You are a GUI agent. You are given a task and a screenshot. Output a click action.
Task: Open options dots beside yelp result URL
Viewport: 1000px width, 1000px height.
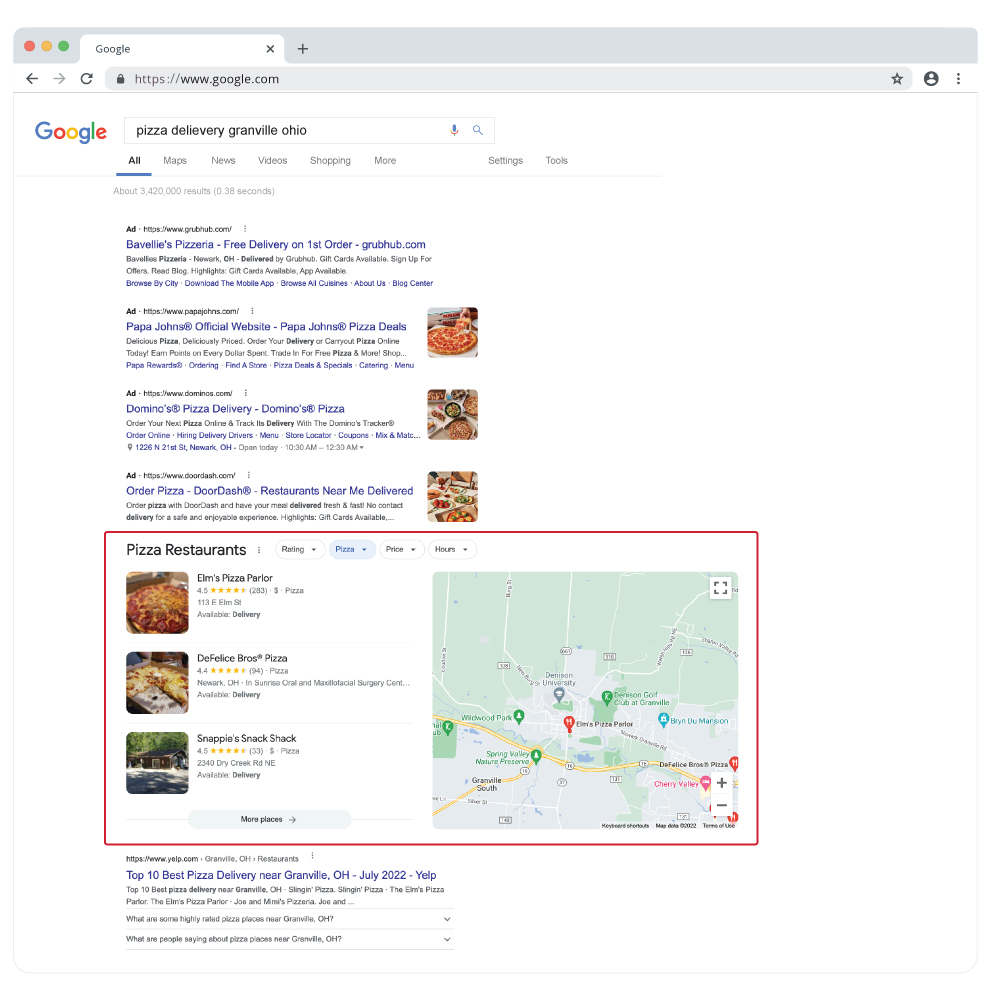tap(312, 856)
